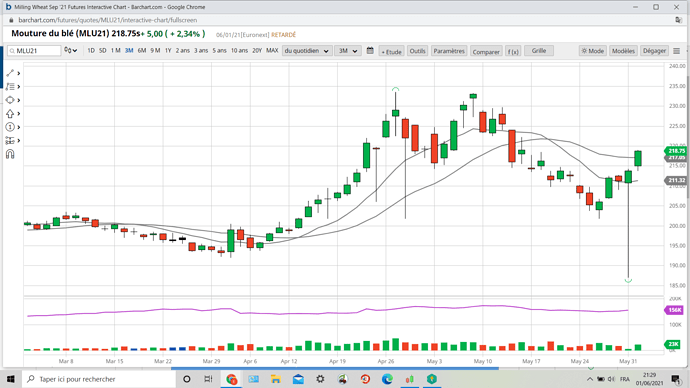Show hidden system tray icons chevron

(x=590, y=379)
